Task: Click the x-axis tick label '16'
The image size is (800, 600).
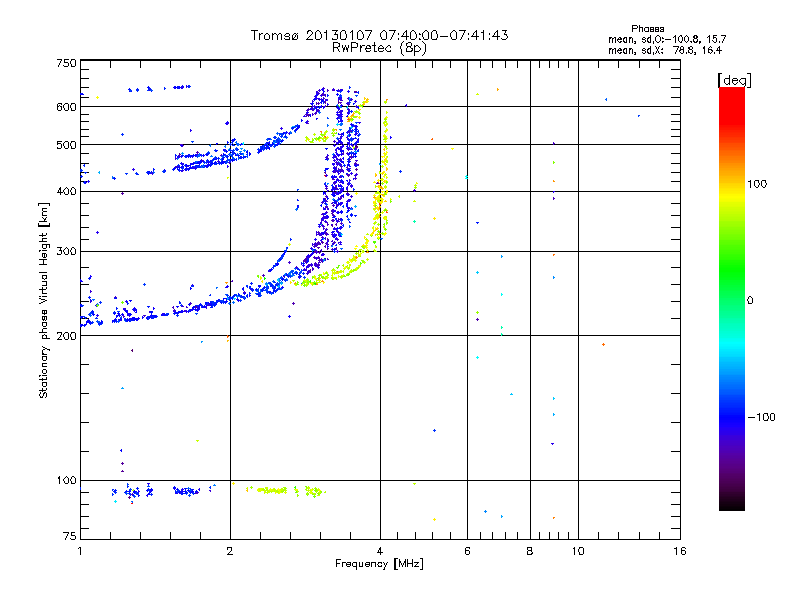Action: tap(680, 551)
